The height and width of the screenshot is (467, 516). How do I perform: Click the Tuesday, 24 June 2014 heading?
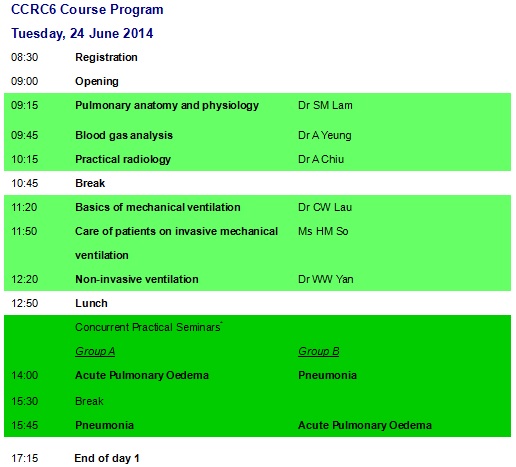(x=82, y=33)
